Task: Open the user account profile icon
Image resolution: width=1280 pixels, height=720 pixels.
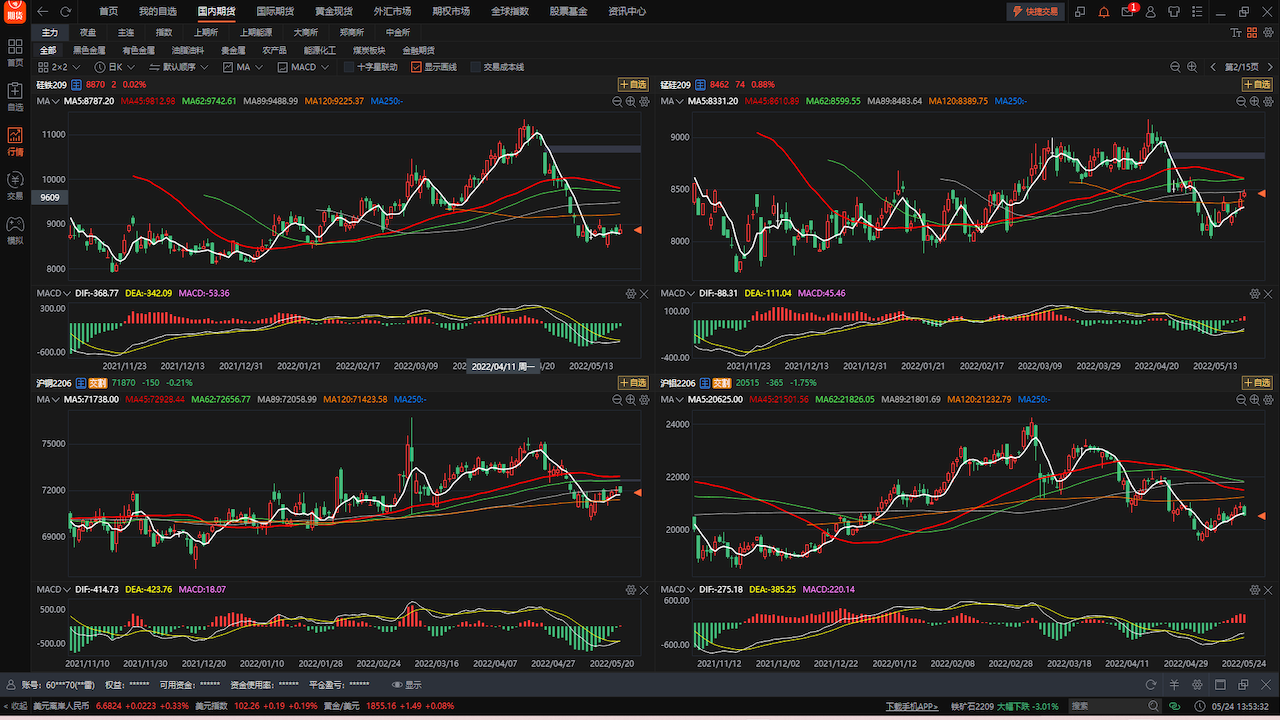Action: click(1152, 11)
